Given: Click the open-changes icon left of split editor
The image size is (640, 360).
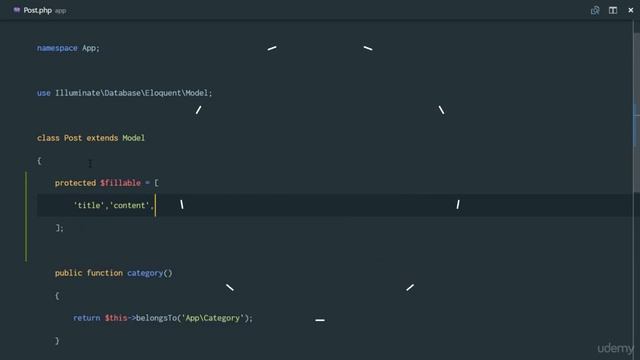Looking at the screenshot, I should click(595, 11).
